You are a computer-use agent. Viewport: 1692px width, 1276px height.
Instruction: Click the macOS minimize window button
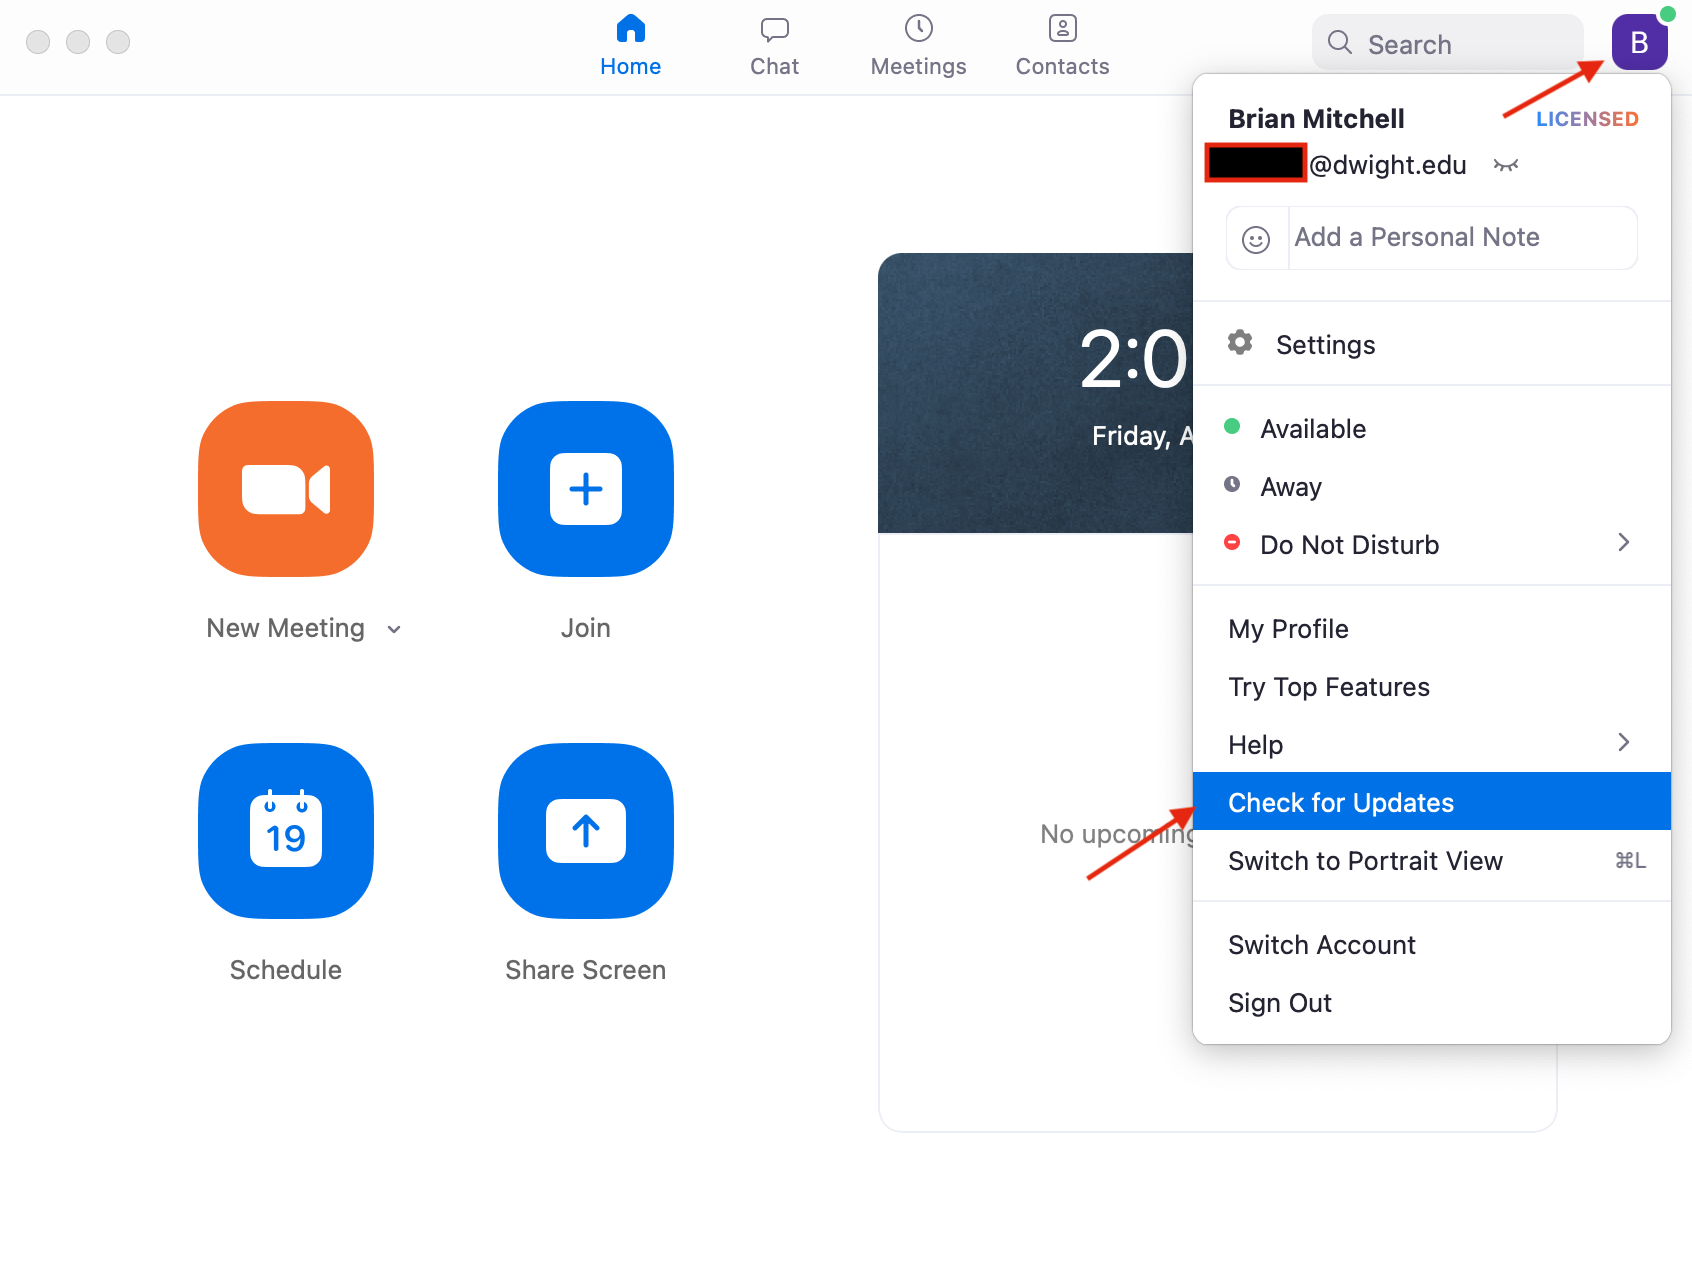pos(78,42)
